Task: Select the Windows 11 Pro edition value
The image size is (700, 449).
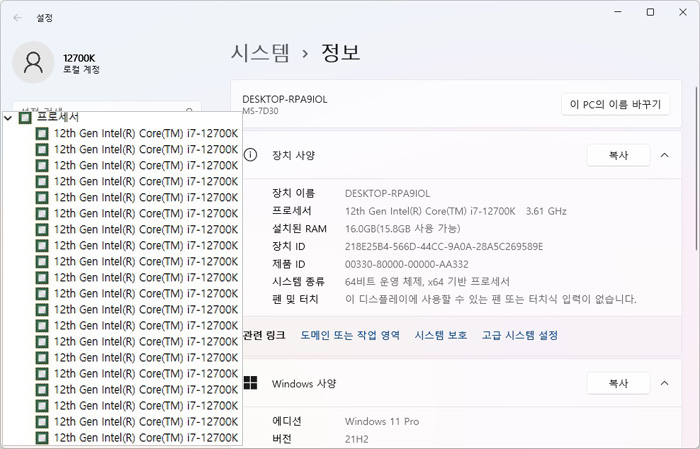Action: (382, 421)
